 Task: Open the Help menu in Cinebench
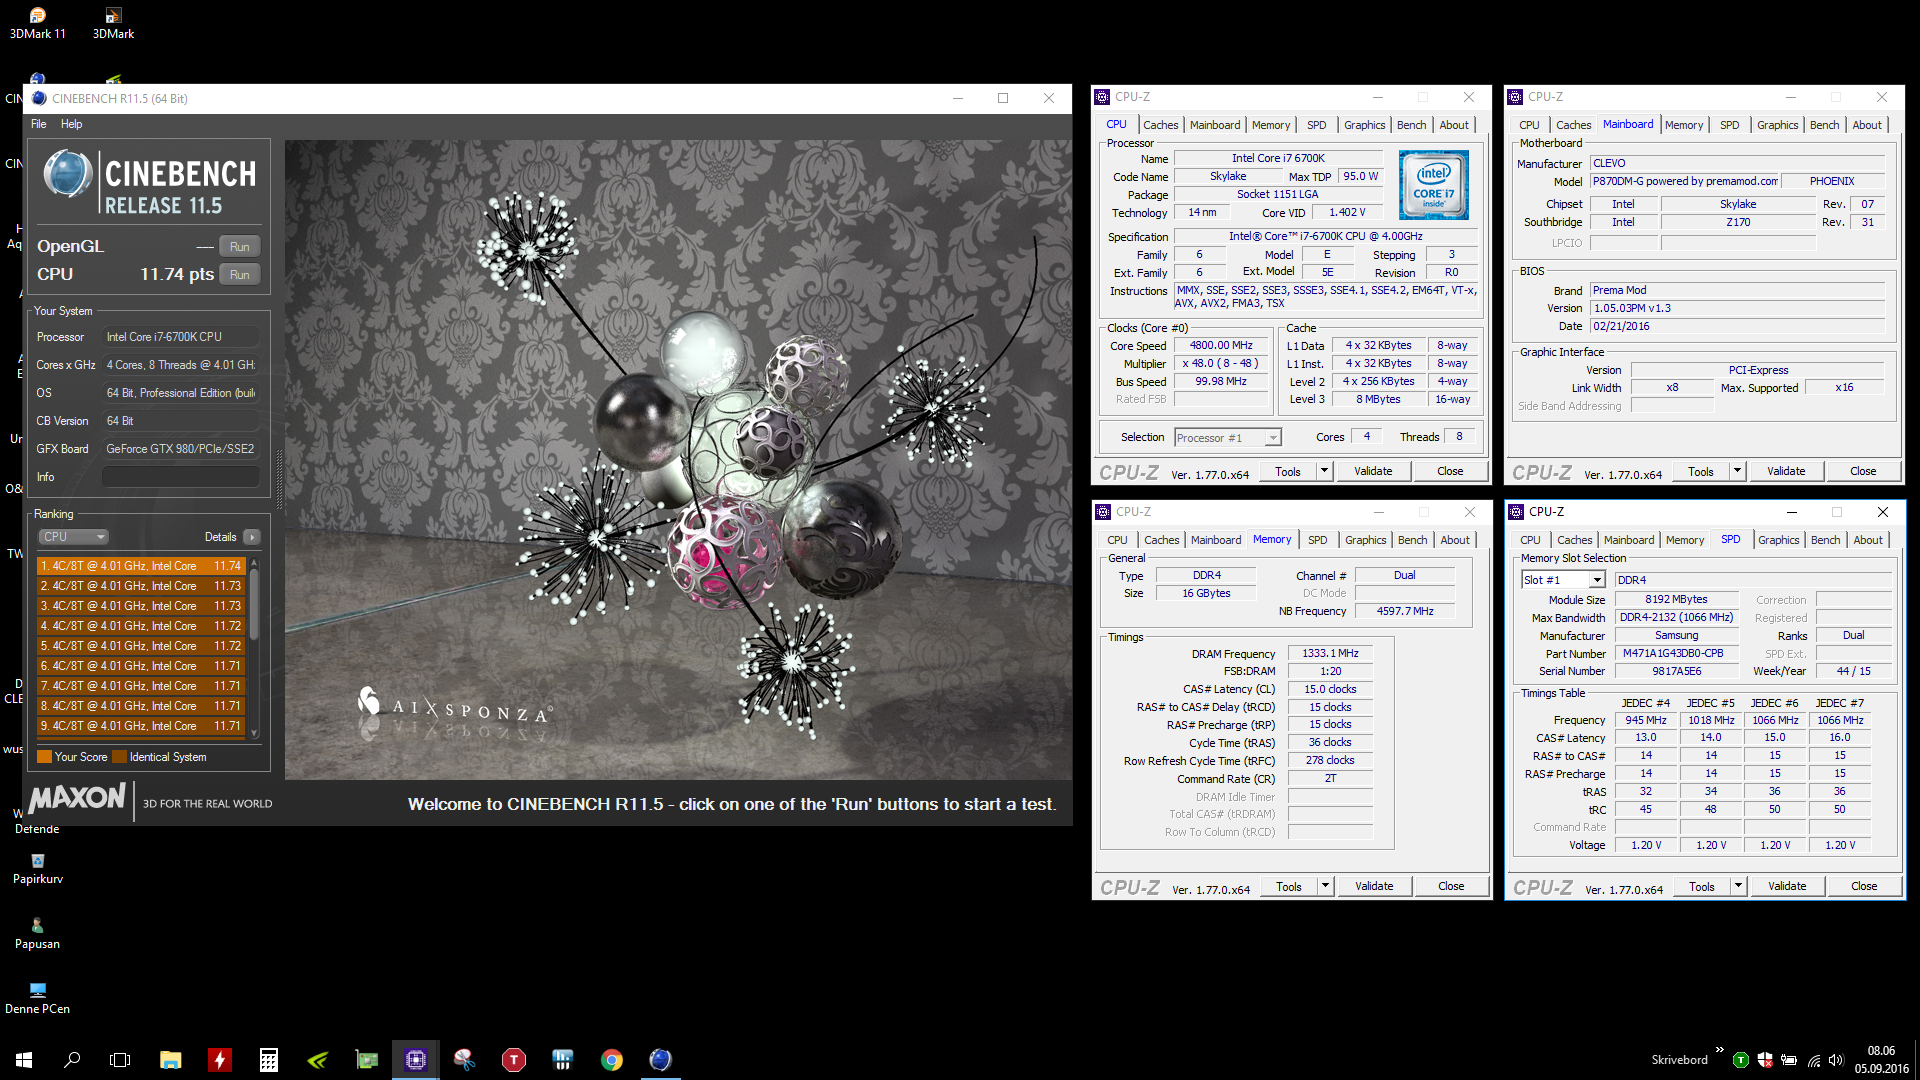point(71,124)
